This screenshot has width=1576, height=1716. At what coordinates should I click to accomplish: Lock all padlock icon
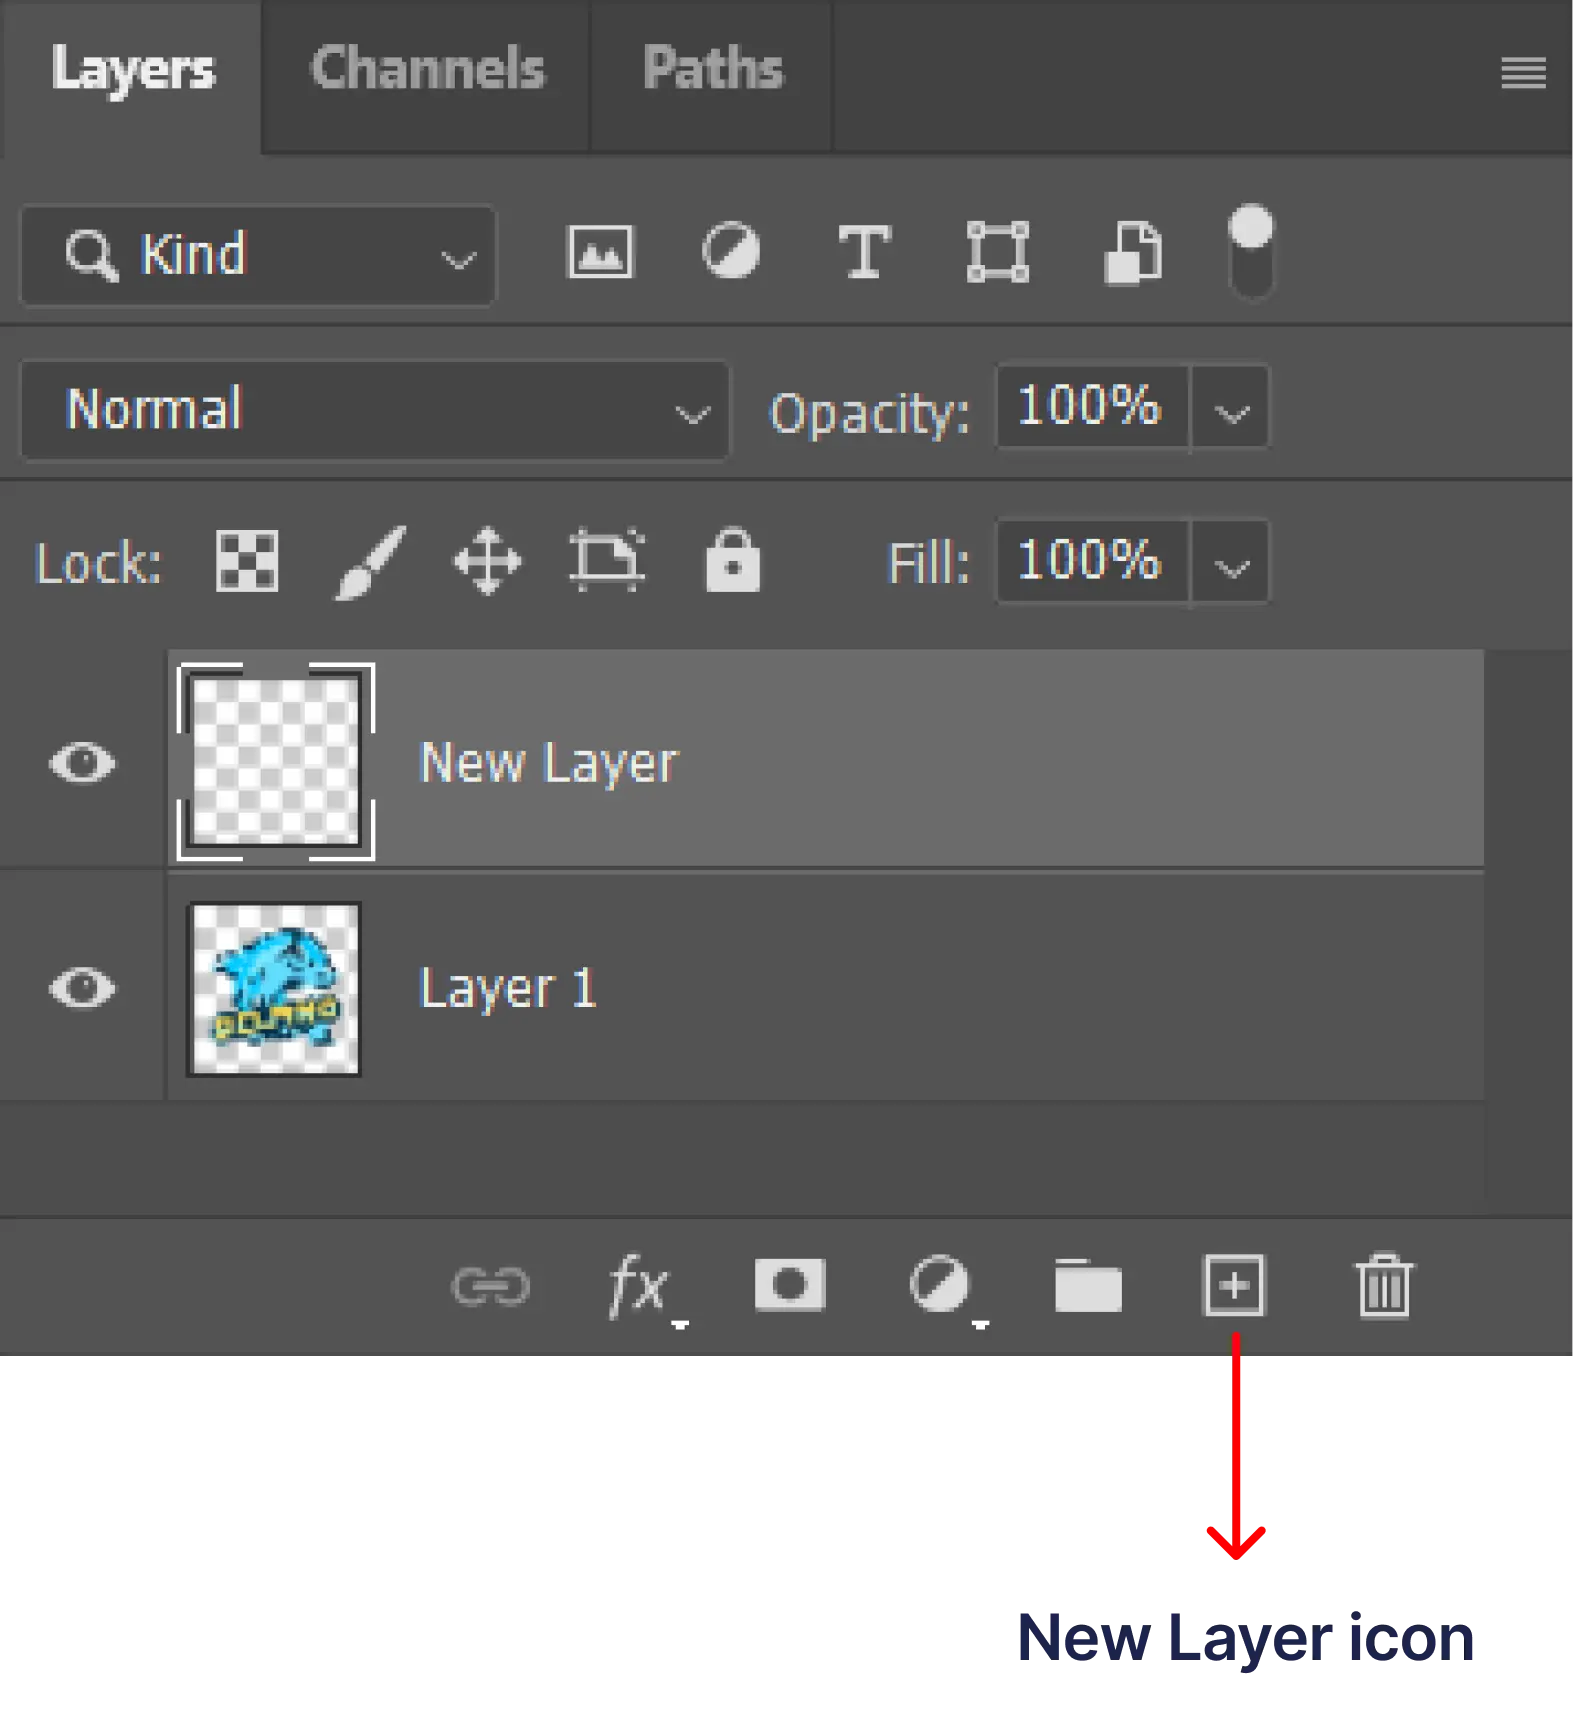pyautogui.click(x=733, y=560)
